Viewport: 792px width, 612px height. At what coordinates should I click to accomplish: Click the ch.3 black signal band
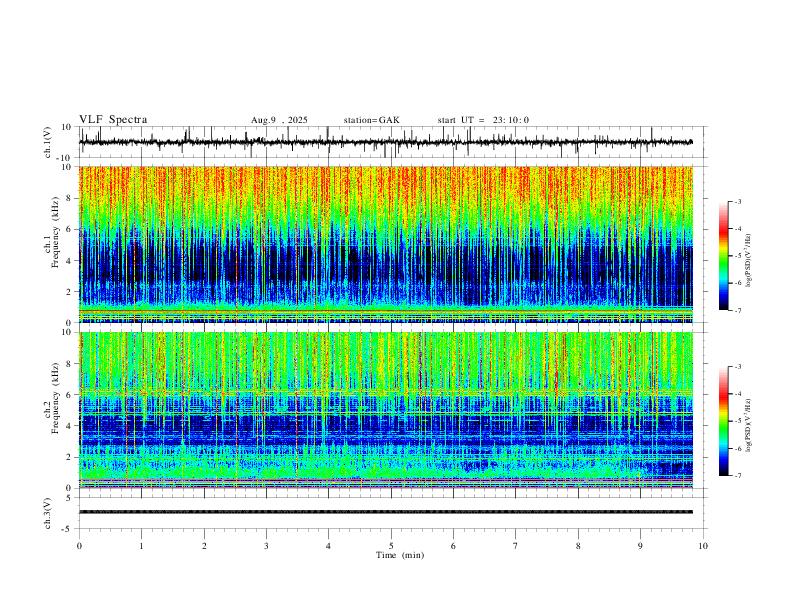[386, 512]
